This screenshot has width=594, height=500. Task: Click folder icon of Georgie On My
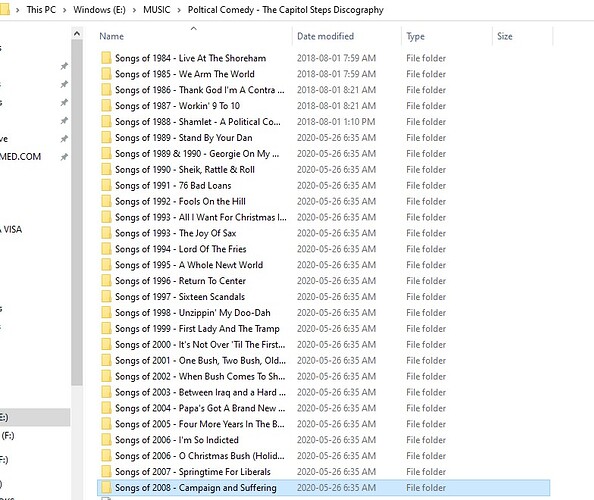pos(106,153)
